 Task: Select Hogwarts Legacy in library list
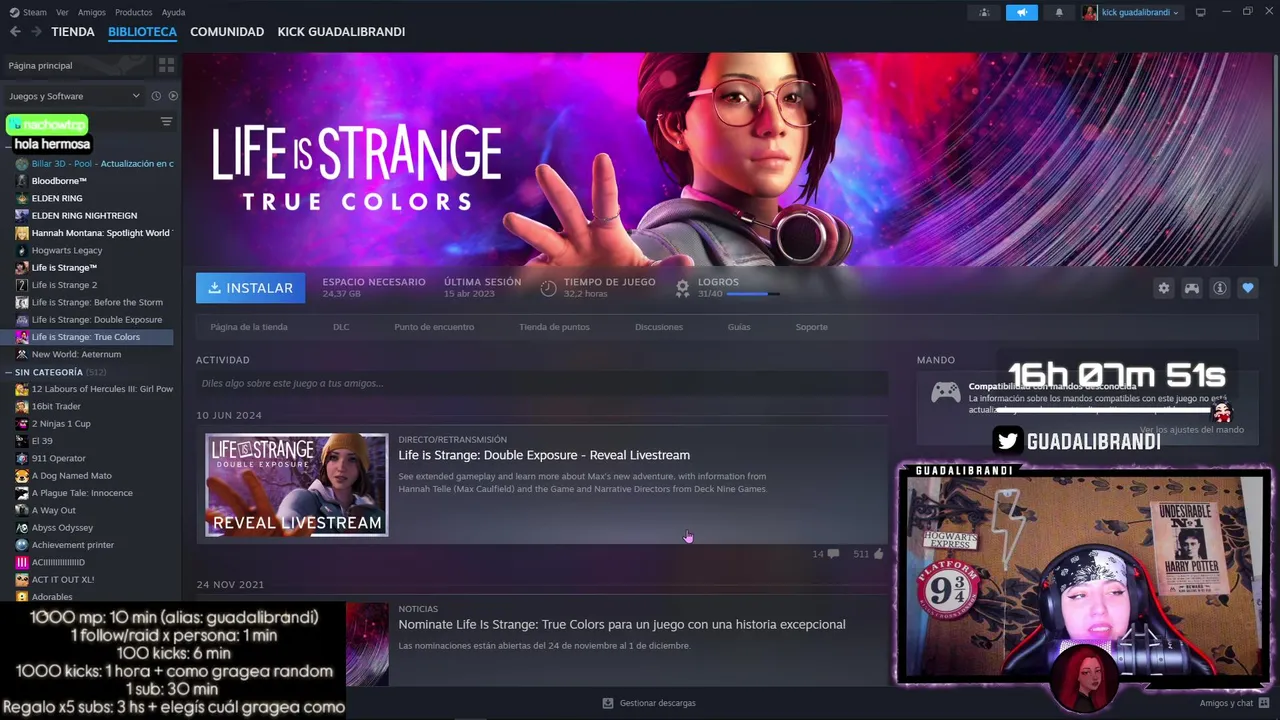67,250
